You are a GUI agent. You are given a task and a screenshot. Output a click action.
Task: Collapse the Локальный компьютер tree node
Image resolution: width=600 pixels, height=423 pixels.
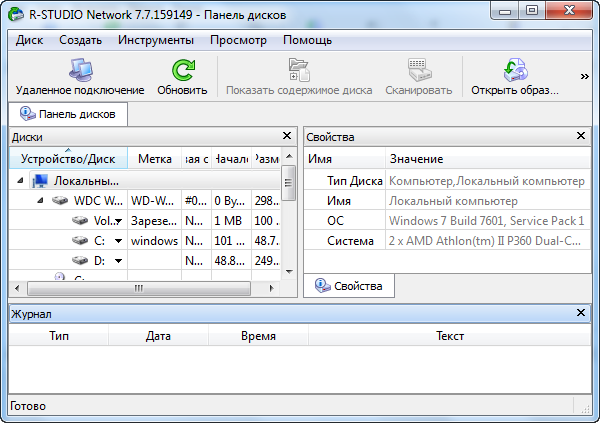(20, 180)
